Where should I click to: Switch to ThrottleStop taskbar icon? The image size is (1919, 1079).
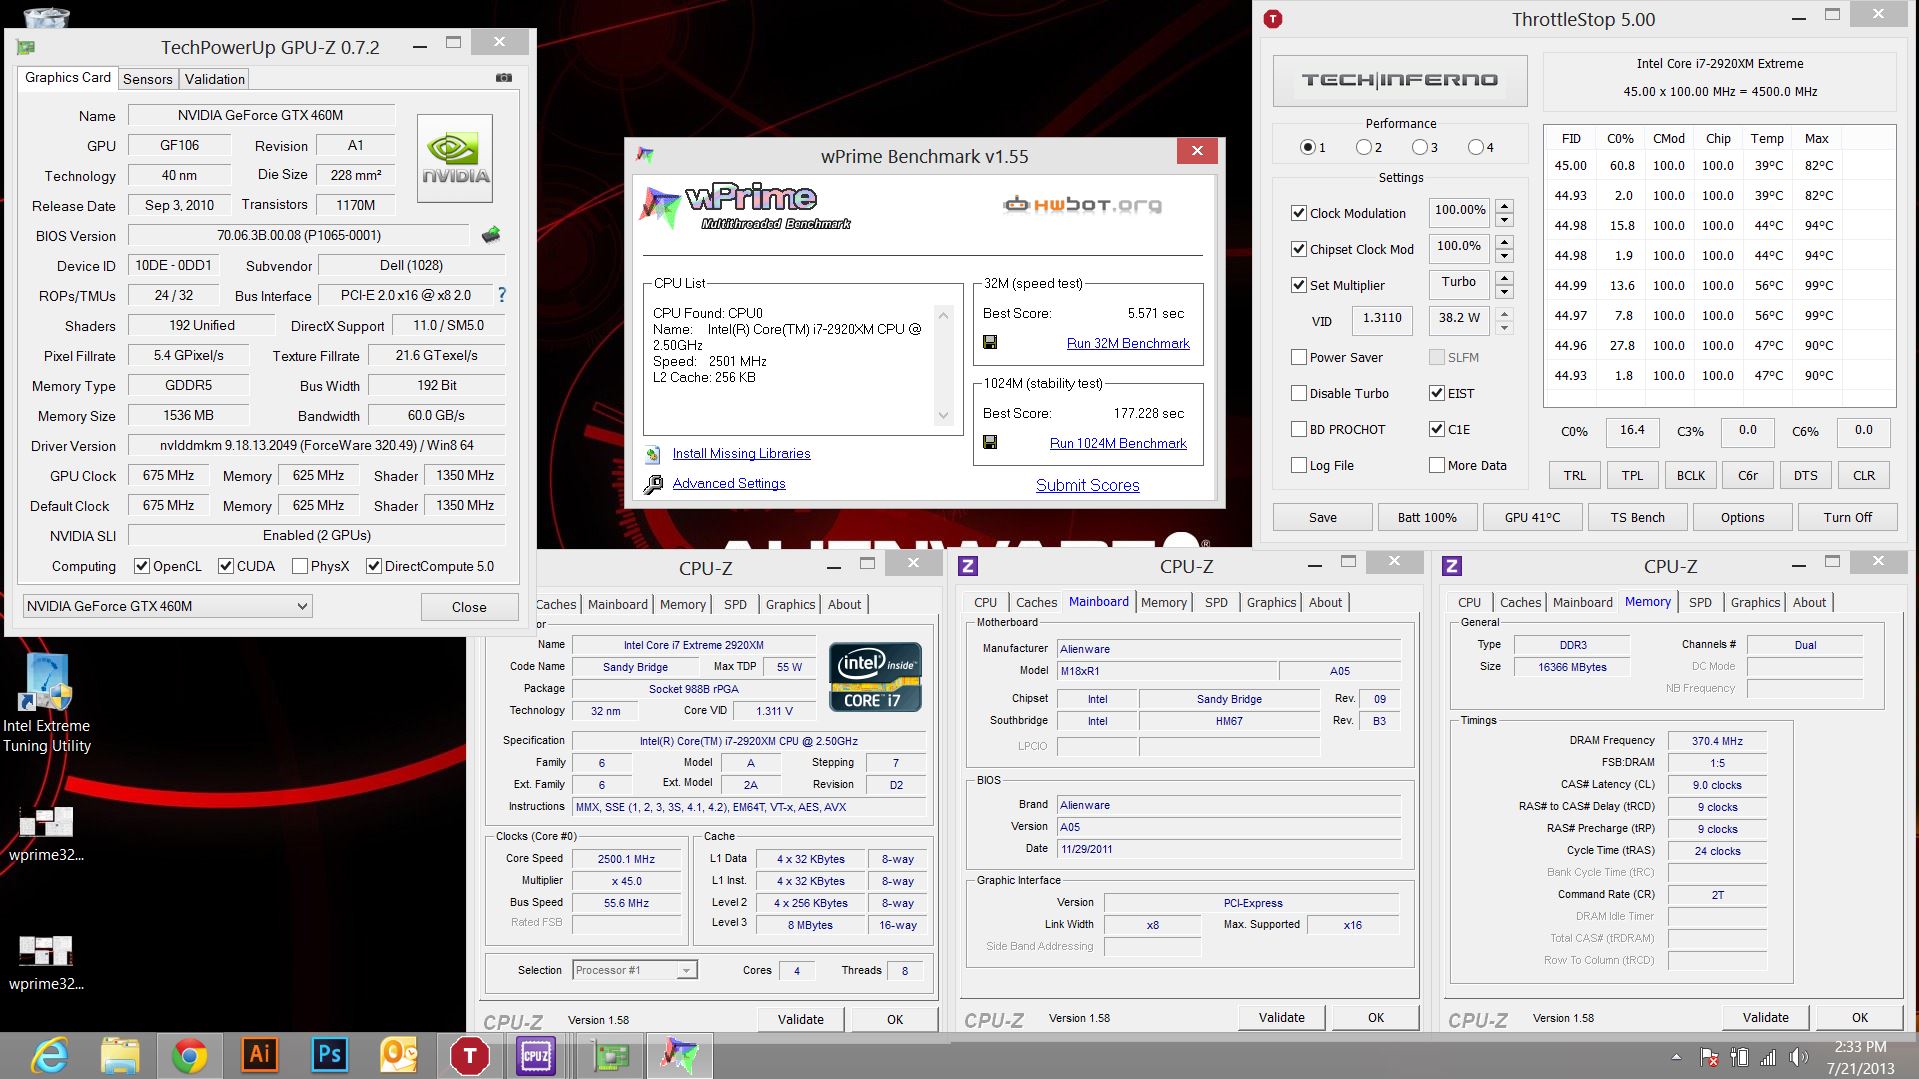click(x=469, y=1055)
